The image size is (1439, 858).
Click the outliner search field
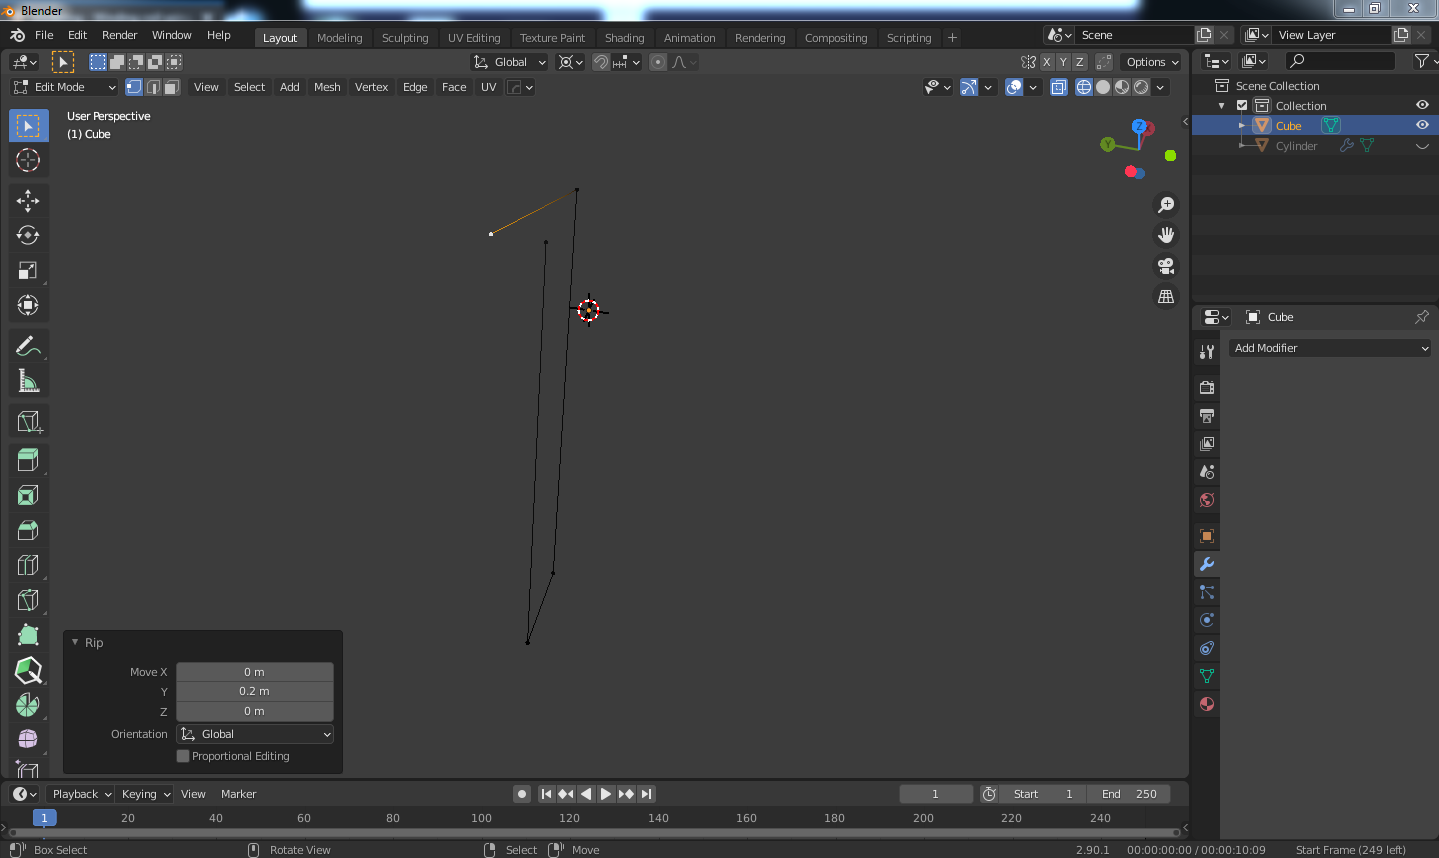coord(1340,61)
